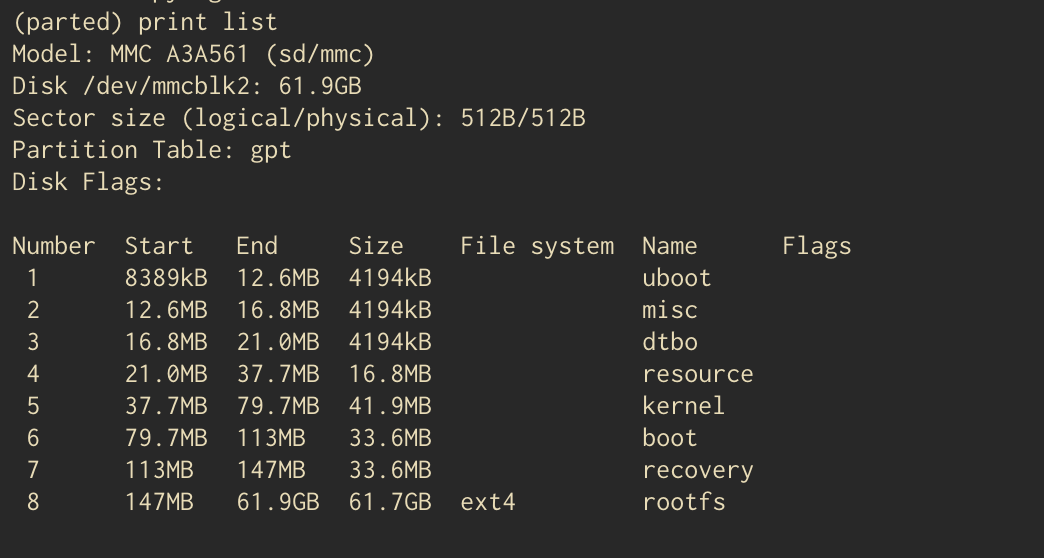Screen dimensions: 1044x558
Task: Click the 'Disk Flags:' line
Action: (x=88, y=182)
